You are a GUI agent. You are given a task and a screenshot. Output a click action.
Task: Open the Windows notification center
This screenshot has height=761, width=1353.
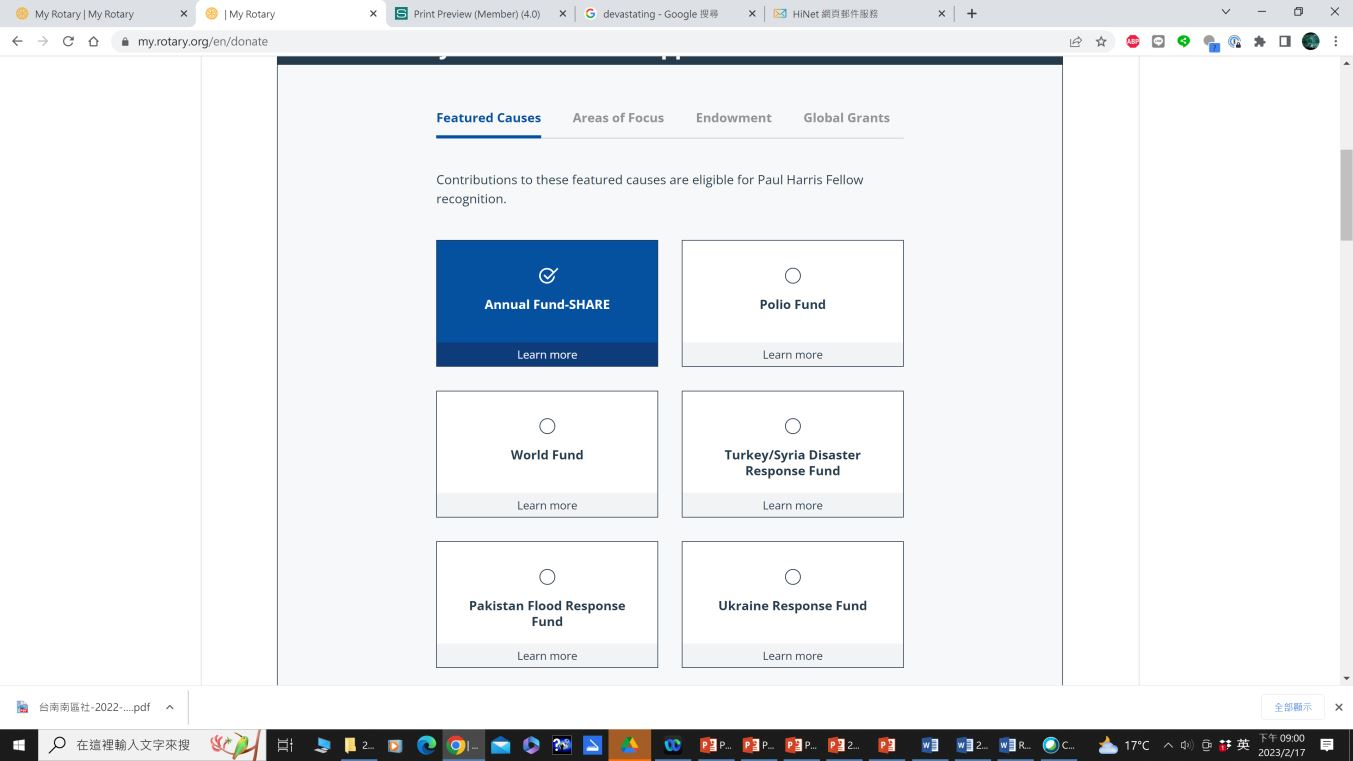tap(1327, 745)
